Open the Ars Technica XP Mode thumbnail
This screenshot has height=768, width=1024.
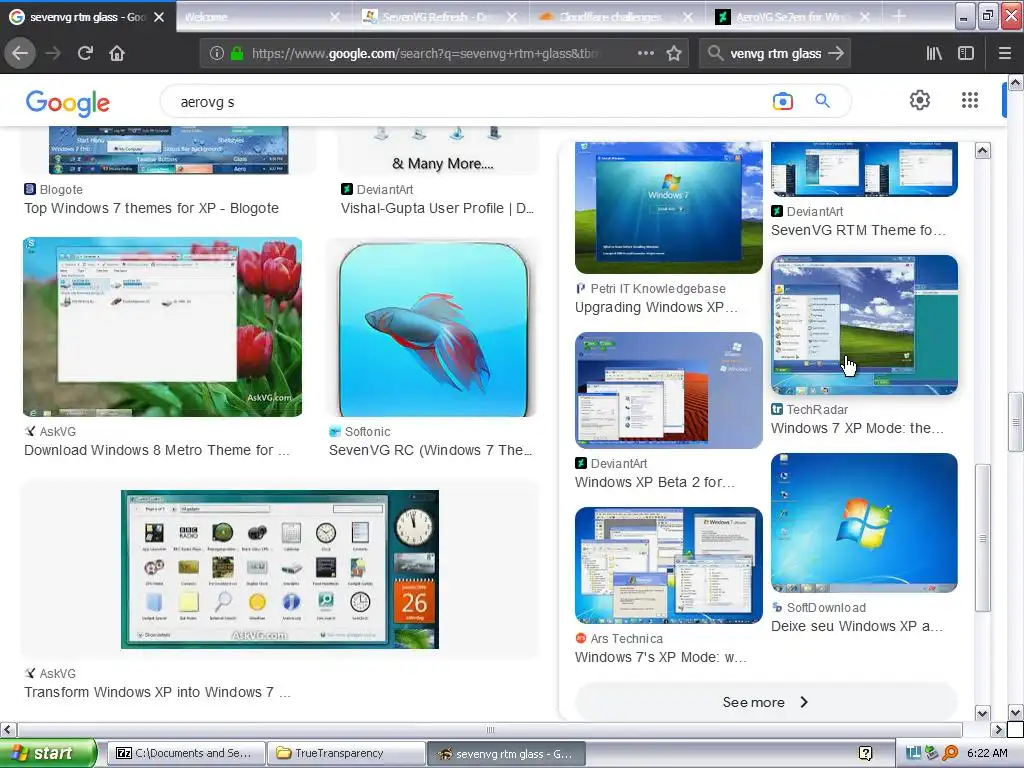[x=669, y=566]
